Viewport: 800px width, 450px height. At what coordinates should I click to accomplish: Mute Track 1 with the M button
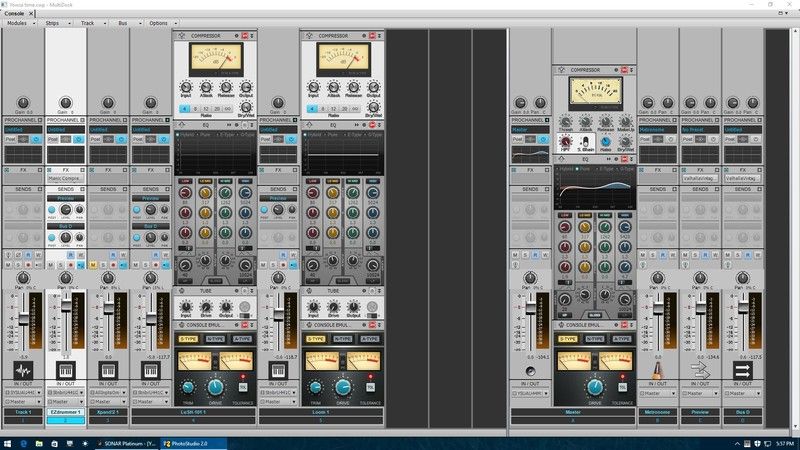[x=8, y=265]
